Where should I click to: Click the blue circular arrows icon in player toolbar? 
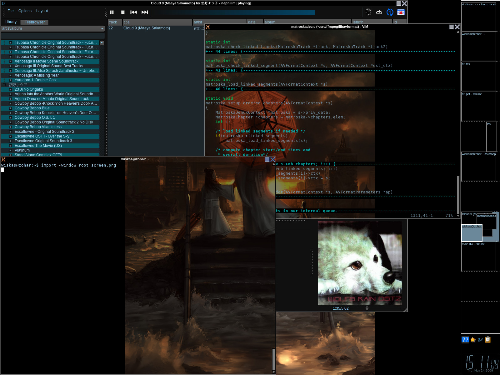pyautogui.click(x=390, y=12)
